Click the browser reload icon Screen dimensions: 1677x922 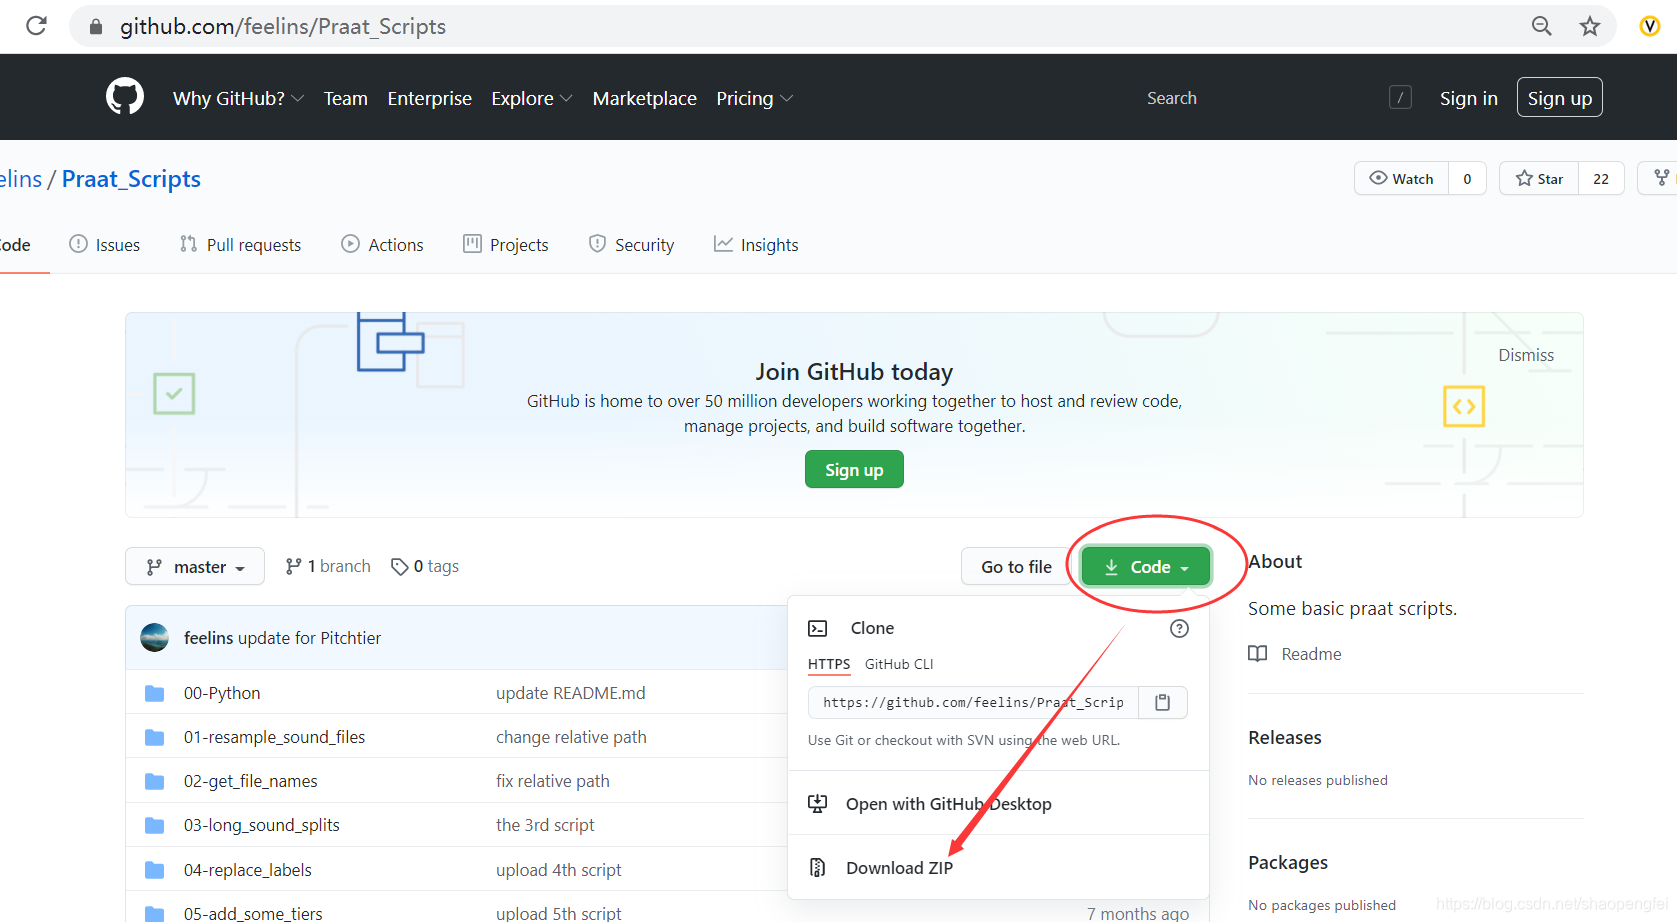pos(37,26)
